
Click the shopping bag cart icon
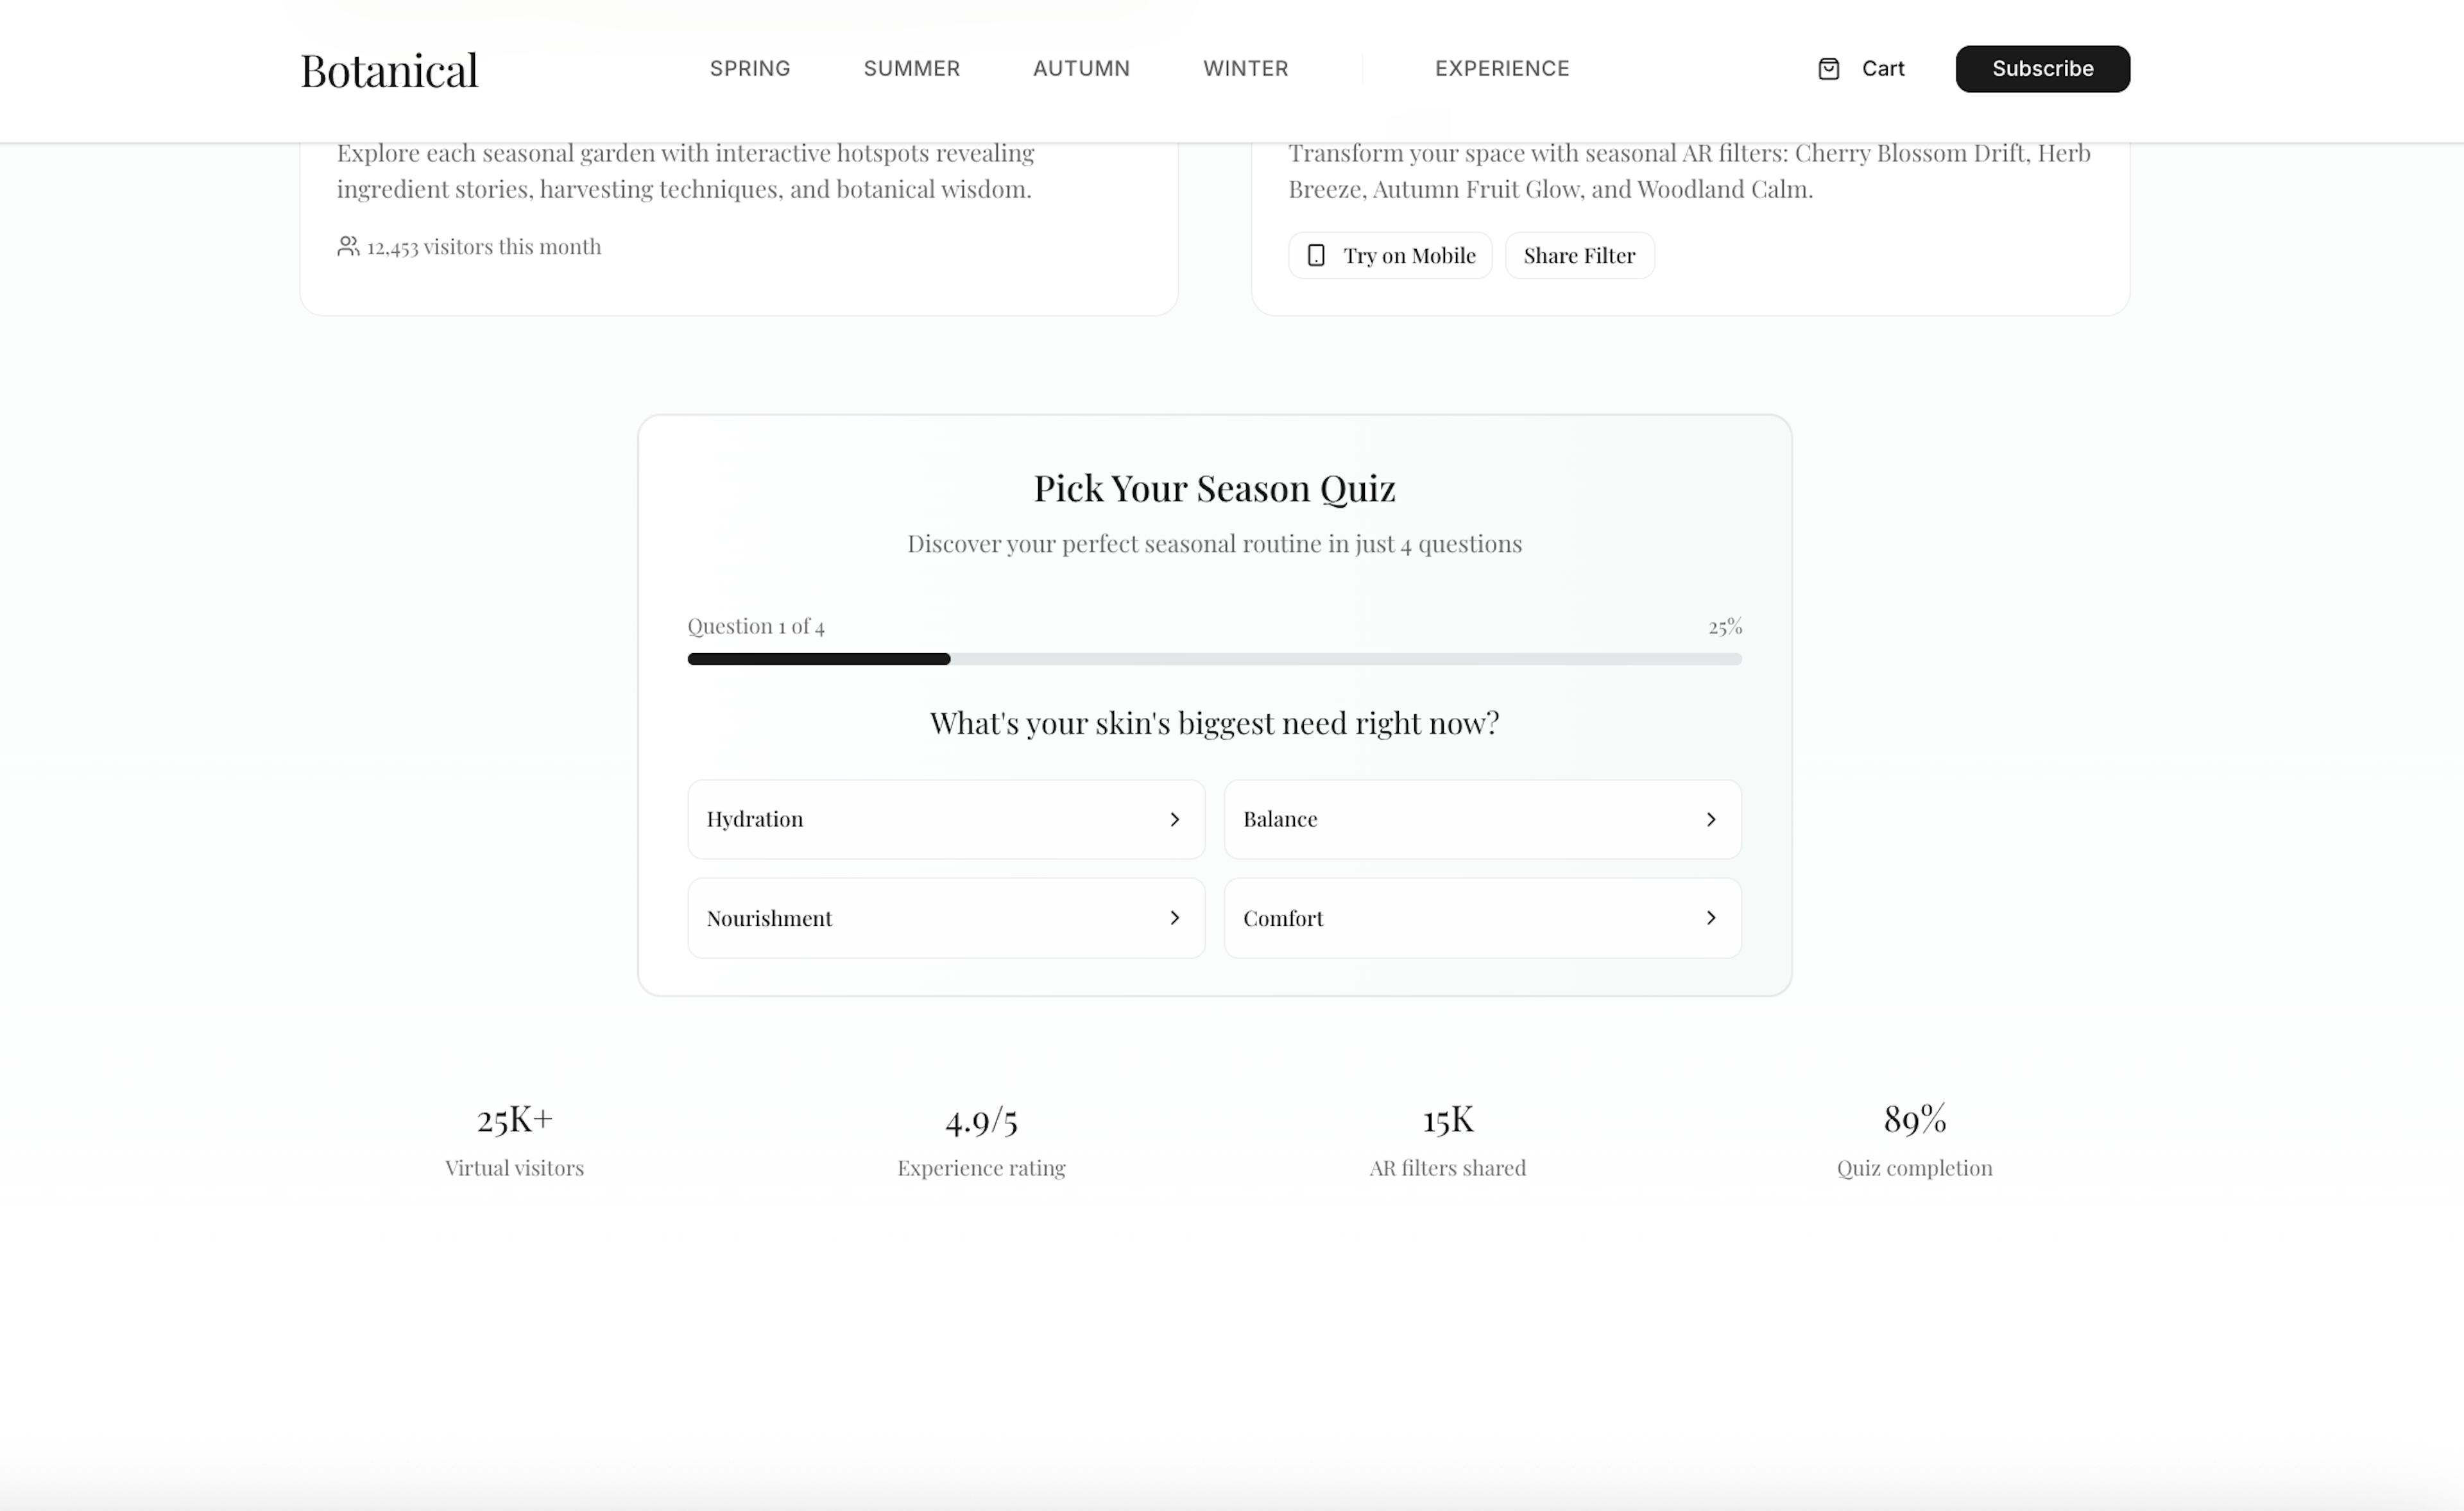pyautogui.click(x=1828, y=69)
